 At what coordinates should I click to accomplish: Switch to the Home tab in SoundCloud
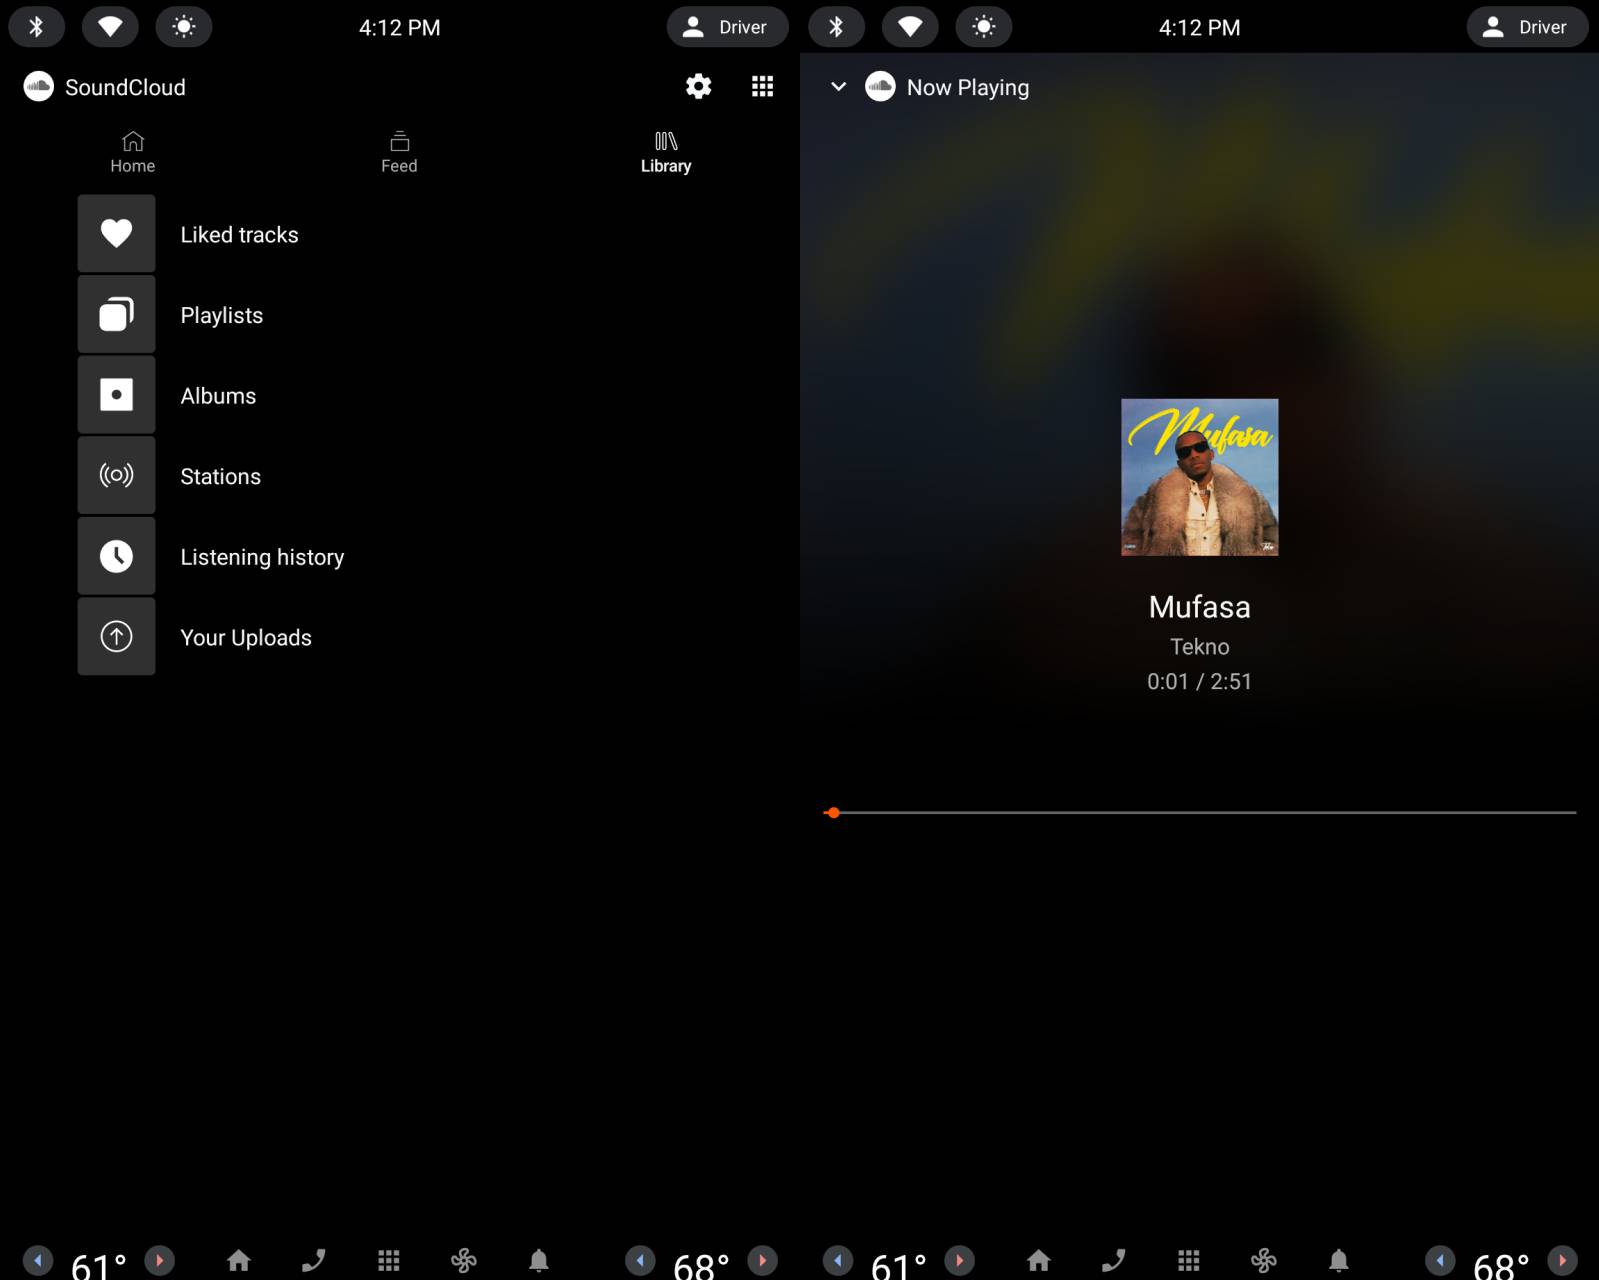[x=133, y=152]
